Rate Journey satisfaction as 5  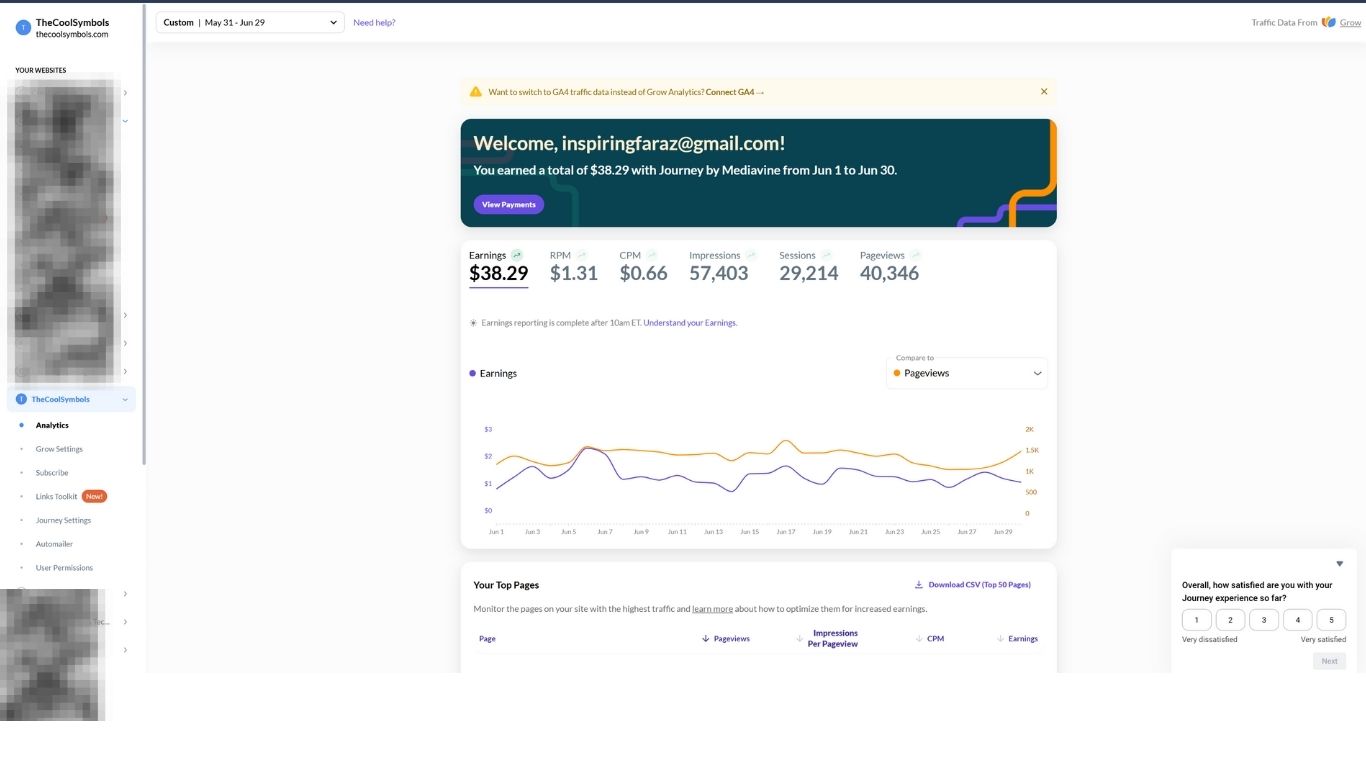(1331, 620)
